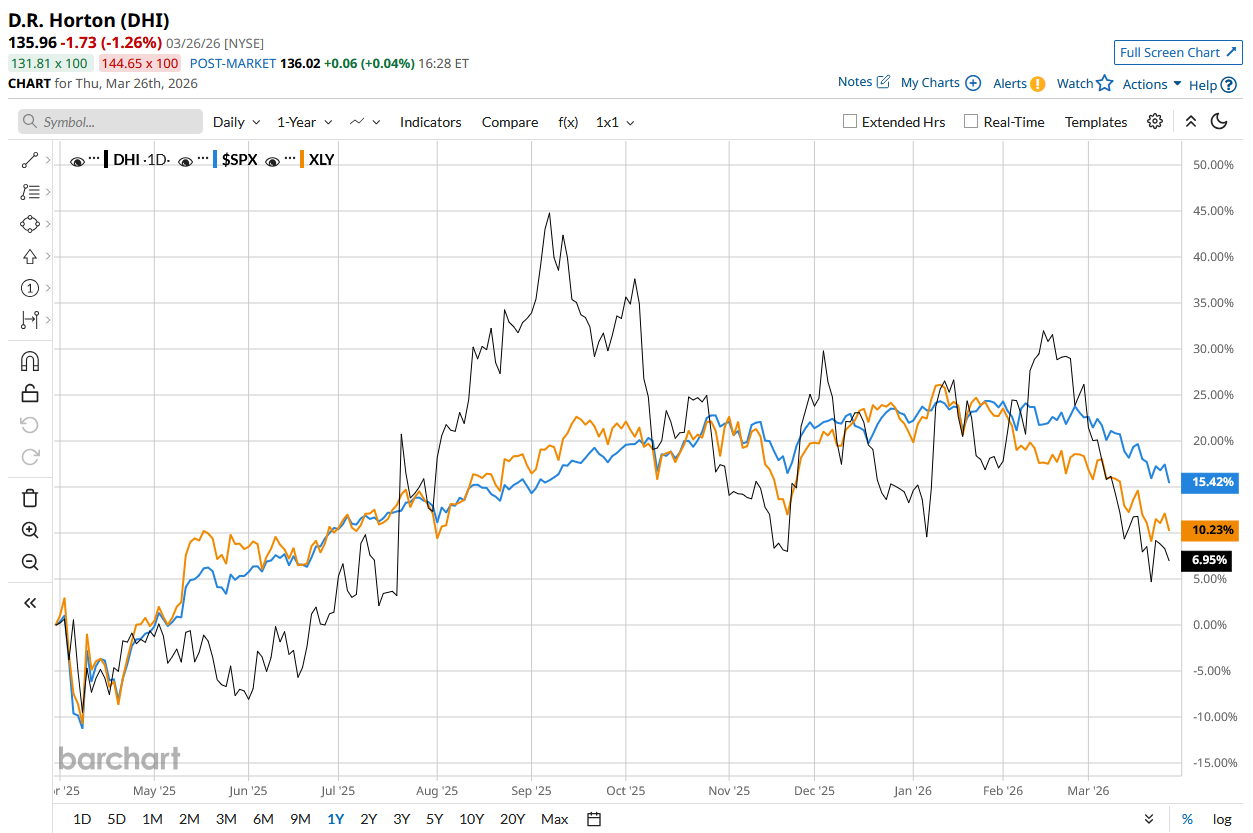Choose the arrow marker tool

pos(29,256)
